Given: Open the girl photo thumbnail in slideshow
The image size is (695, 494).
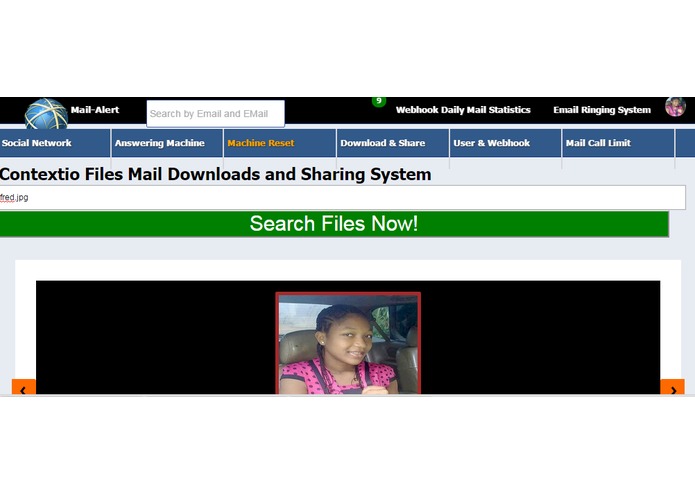Looking at the screenshot, I should pyautogui.click(x=348, y=343).
